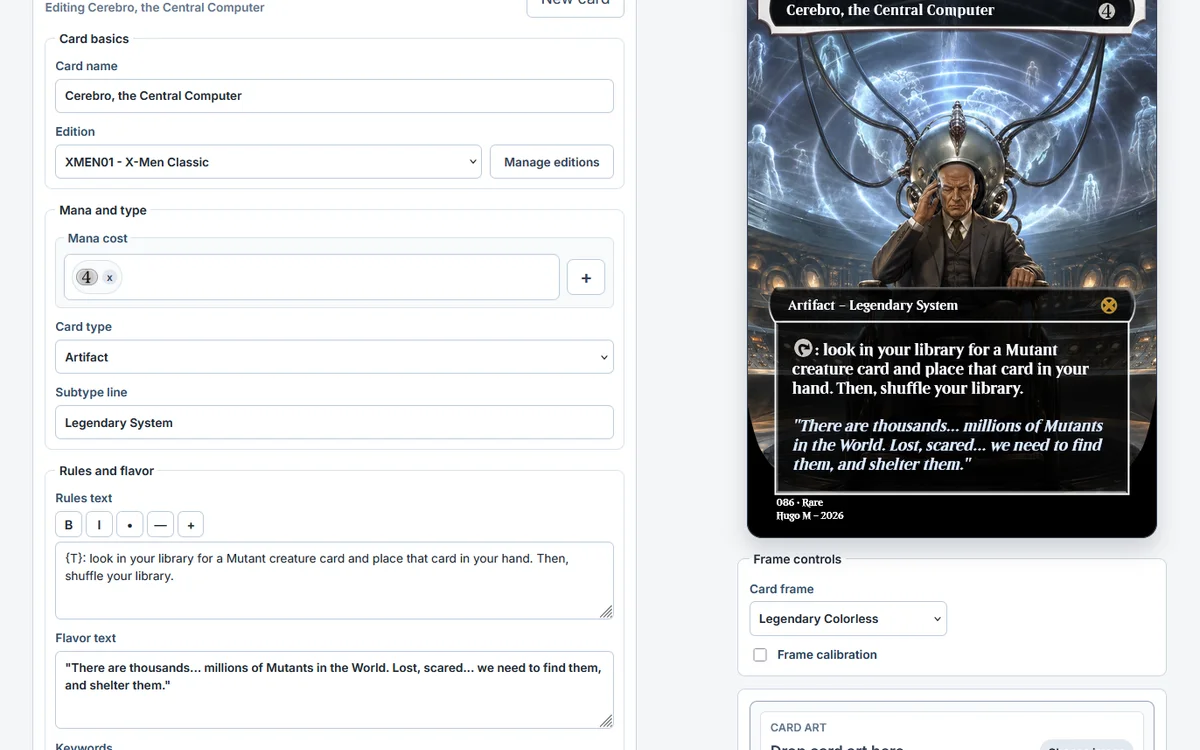Click the set symbol on card type line

[x=1109, y=306]
